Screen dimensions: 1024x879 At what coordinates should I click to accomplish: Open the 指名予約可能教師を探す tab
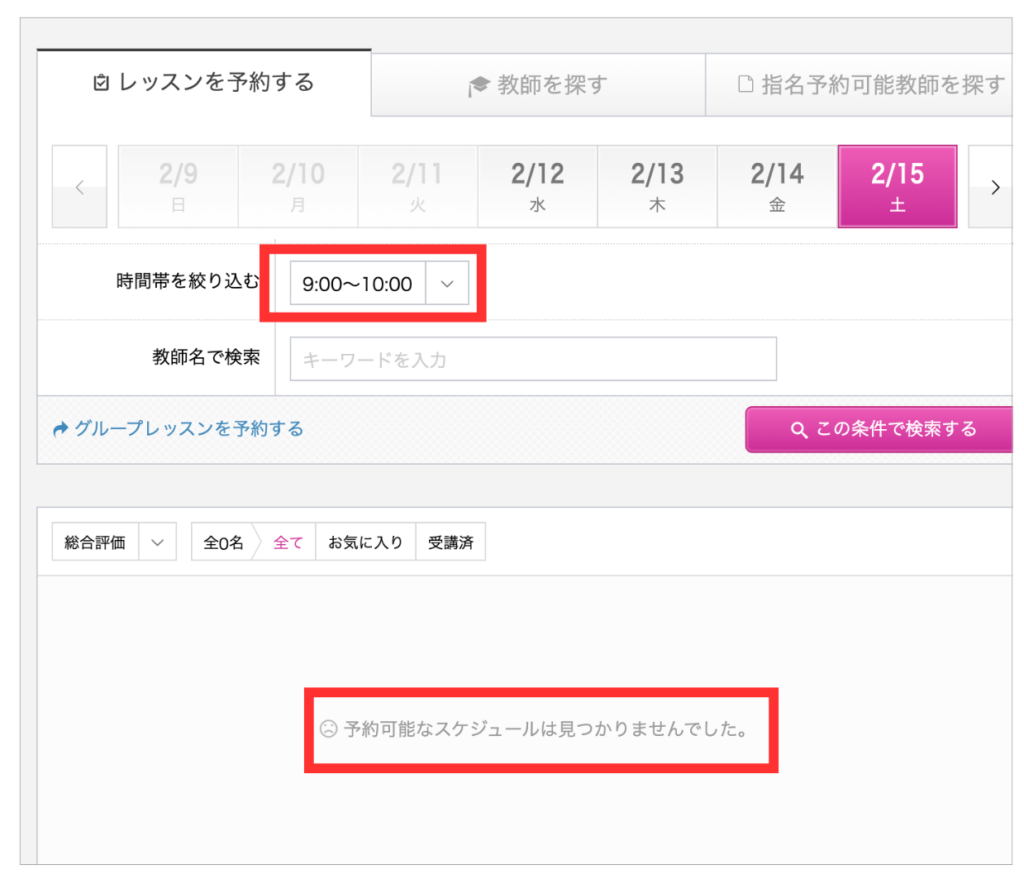[859, 85]
